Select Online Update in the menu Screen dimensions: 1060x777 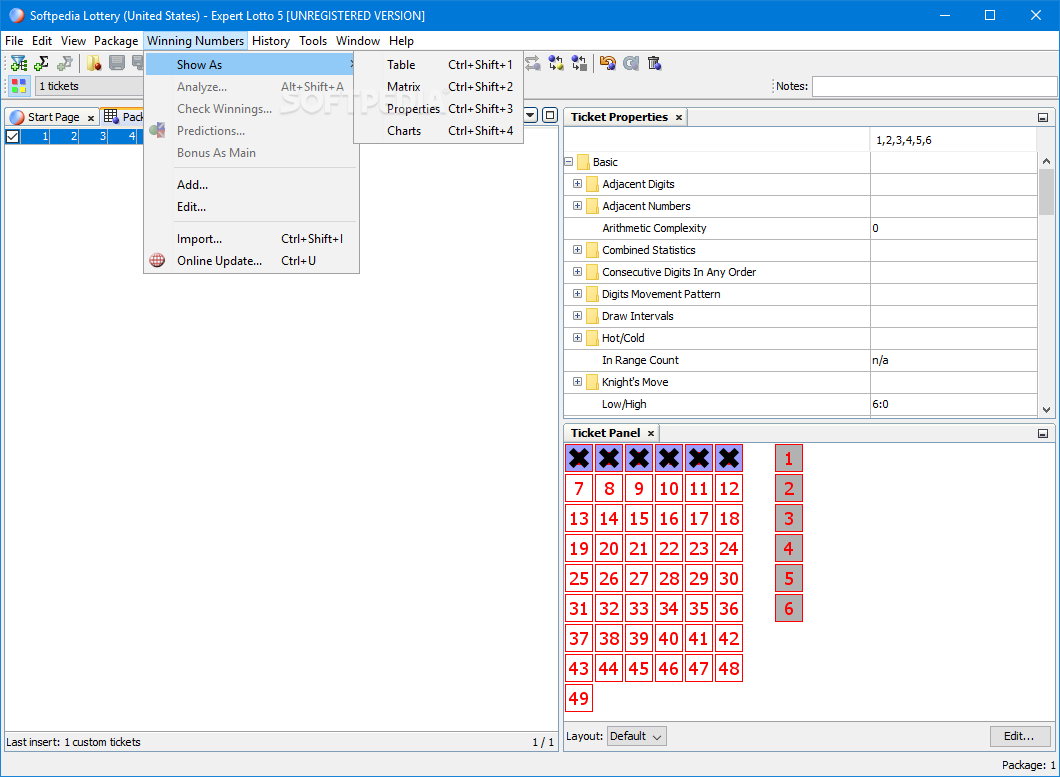[251, 260]
